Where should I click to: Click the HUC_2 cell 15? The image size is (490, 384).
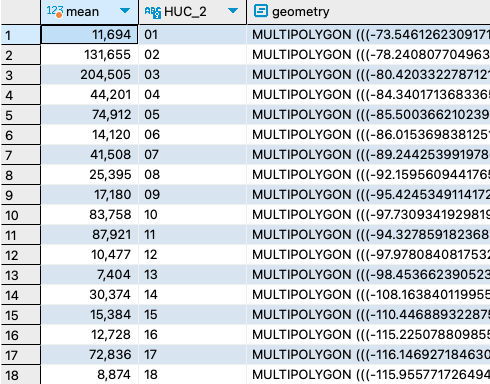[x=192, y=315]
